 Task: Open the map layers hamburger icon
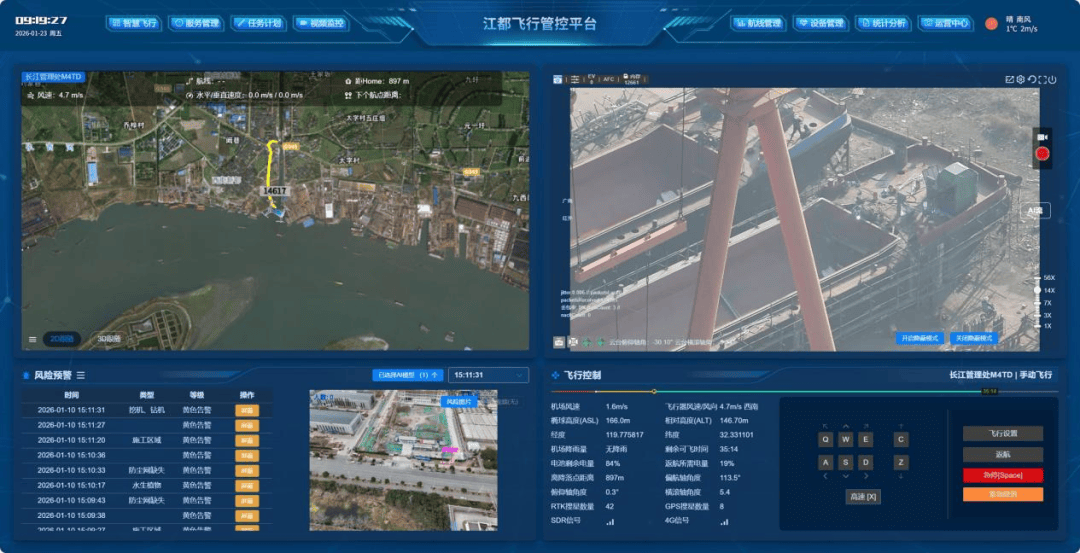point(33,339)
